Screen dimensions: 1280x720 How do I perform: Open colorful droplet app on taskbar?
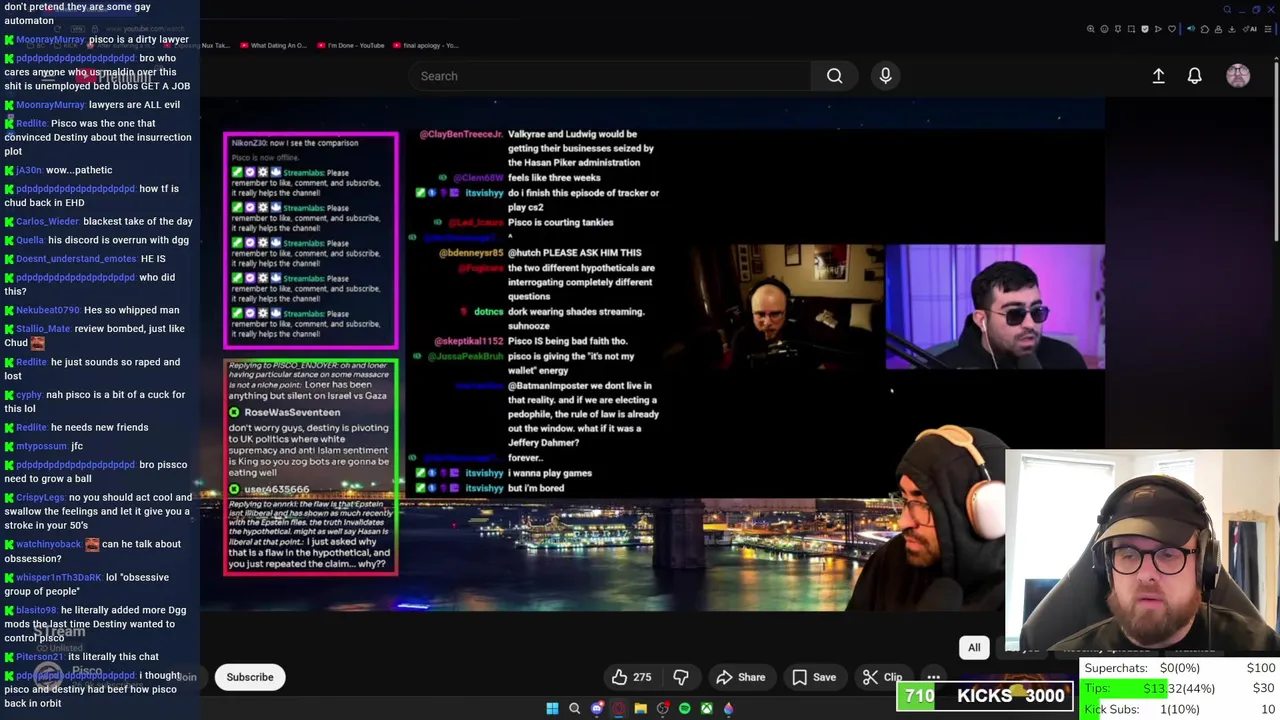(729, 708)
